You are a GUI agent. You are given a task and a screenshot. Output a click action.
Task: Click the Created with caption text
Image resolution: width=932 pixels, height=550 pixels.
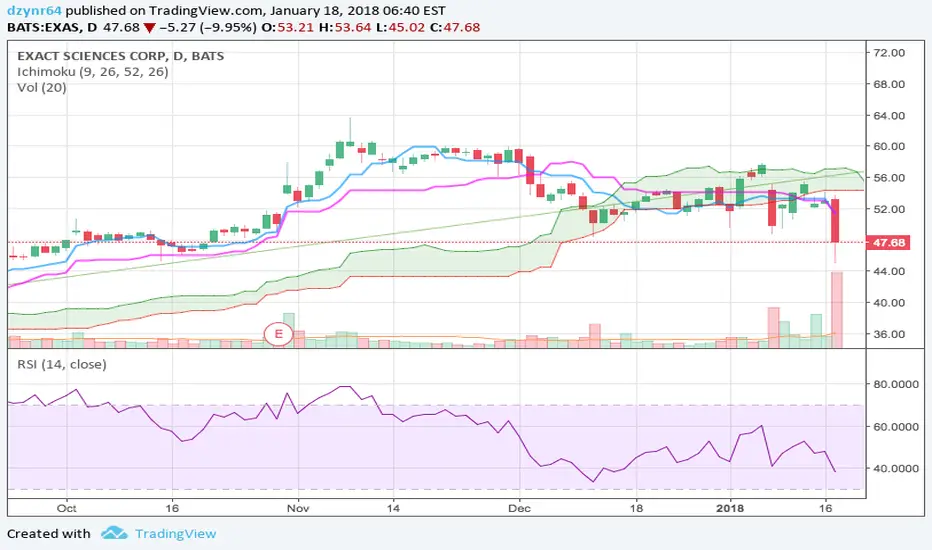point(49,534)
